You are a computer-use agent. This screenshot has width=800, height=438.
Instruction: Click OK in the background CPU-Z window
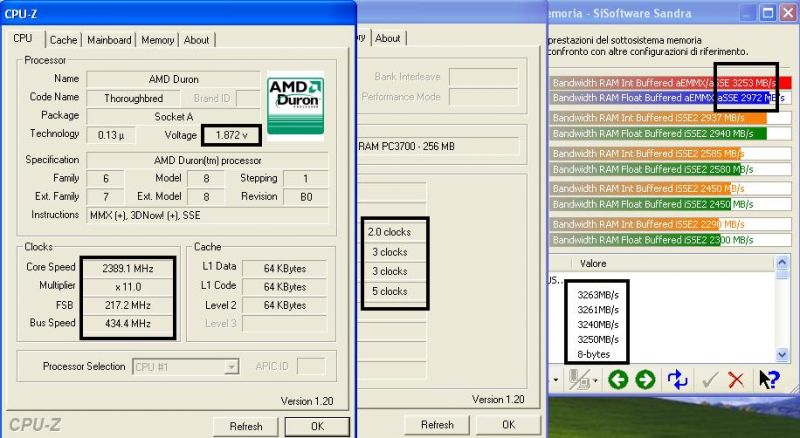(508, 425)
